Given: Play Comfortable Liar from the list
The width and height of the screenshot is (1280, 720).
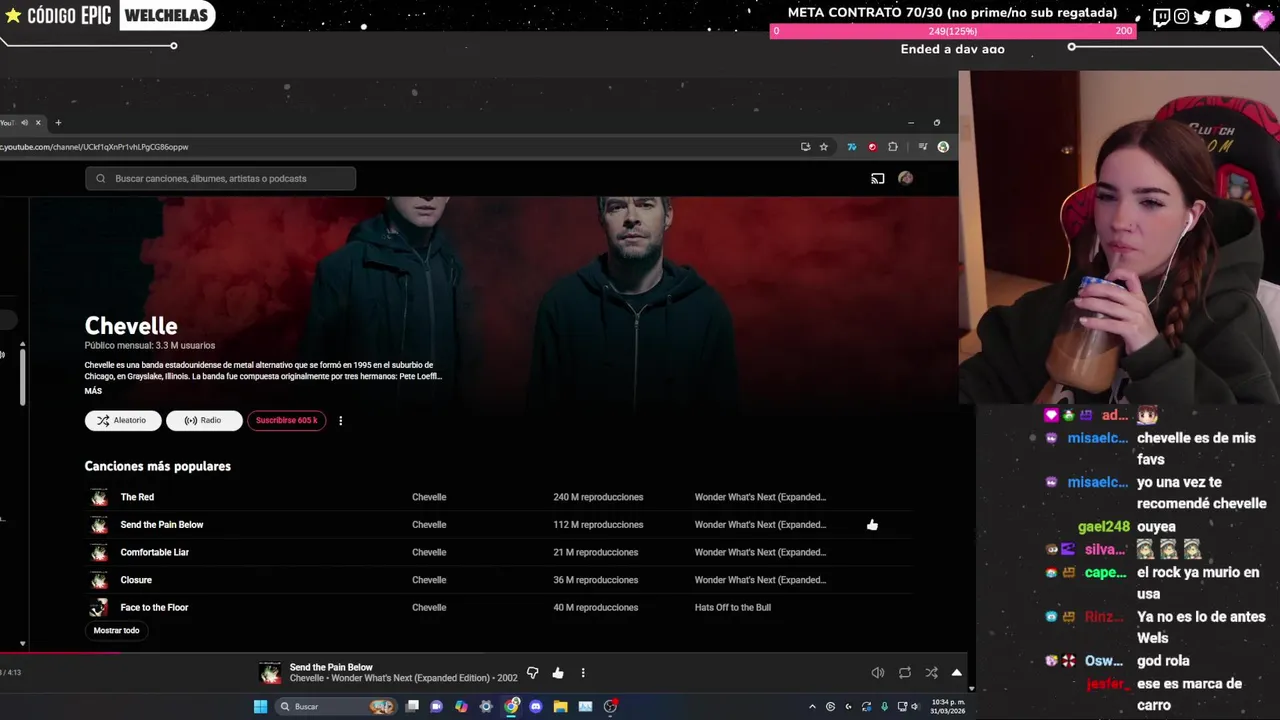Looking at the screenshot, I should 154,552.
